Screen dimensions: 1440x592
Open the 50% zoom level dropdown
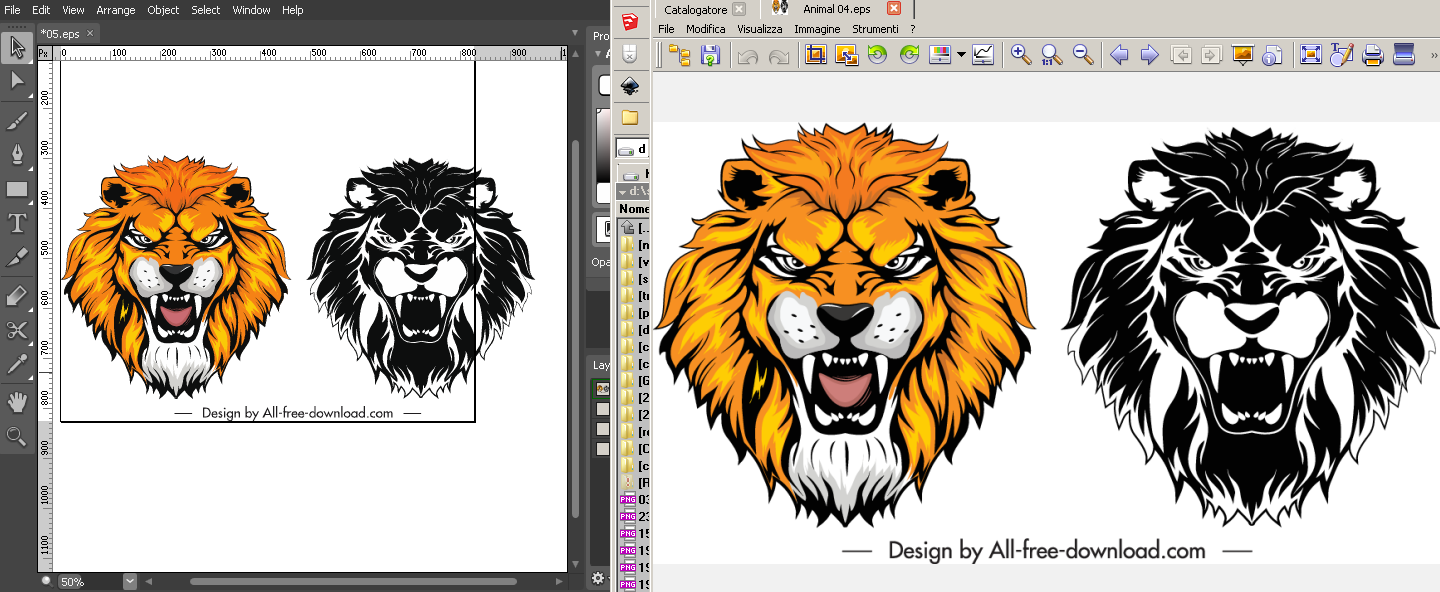point(130,581)
